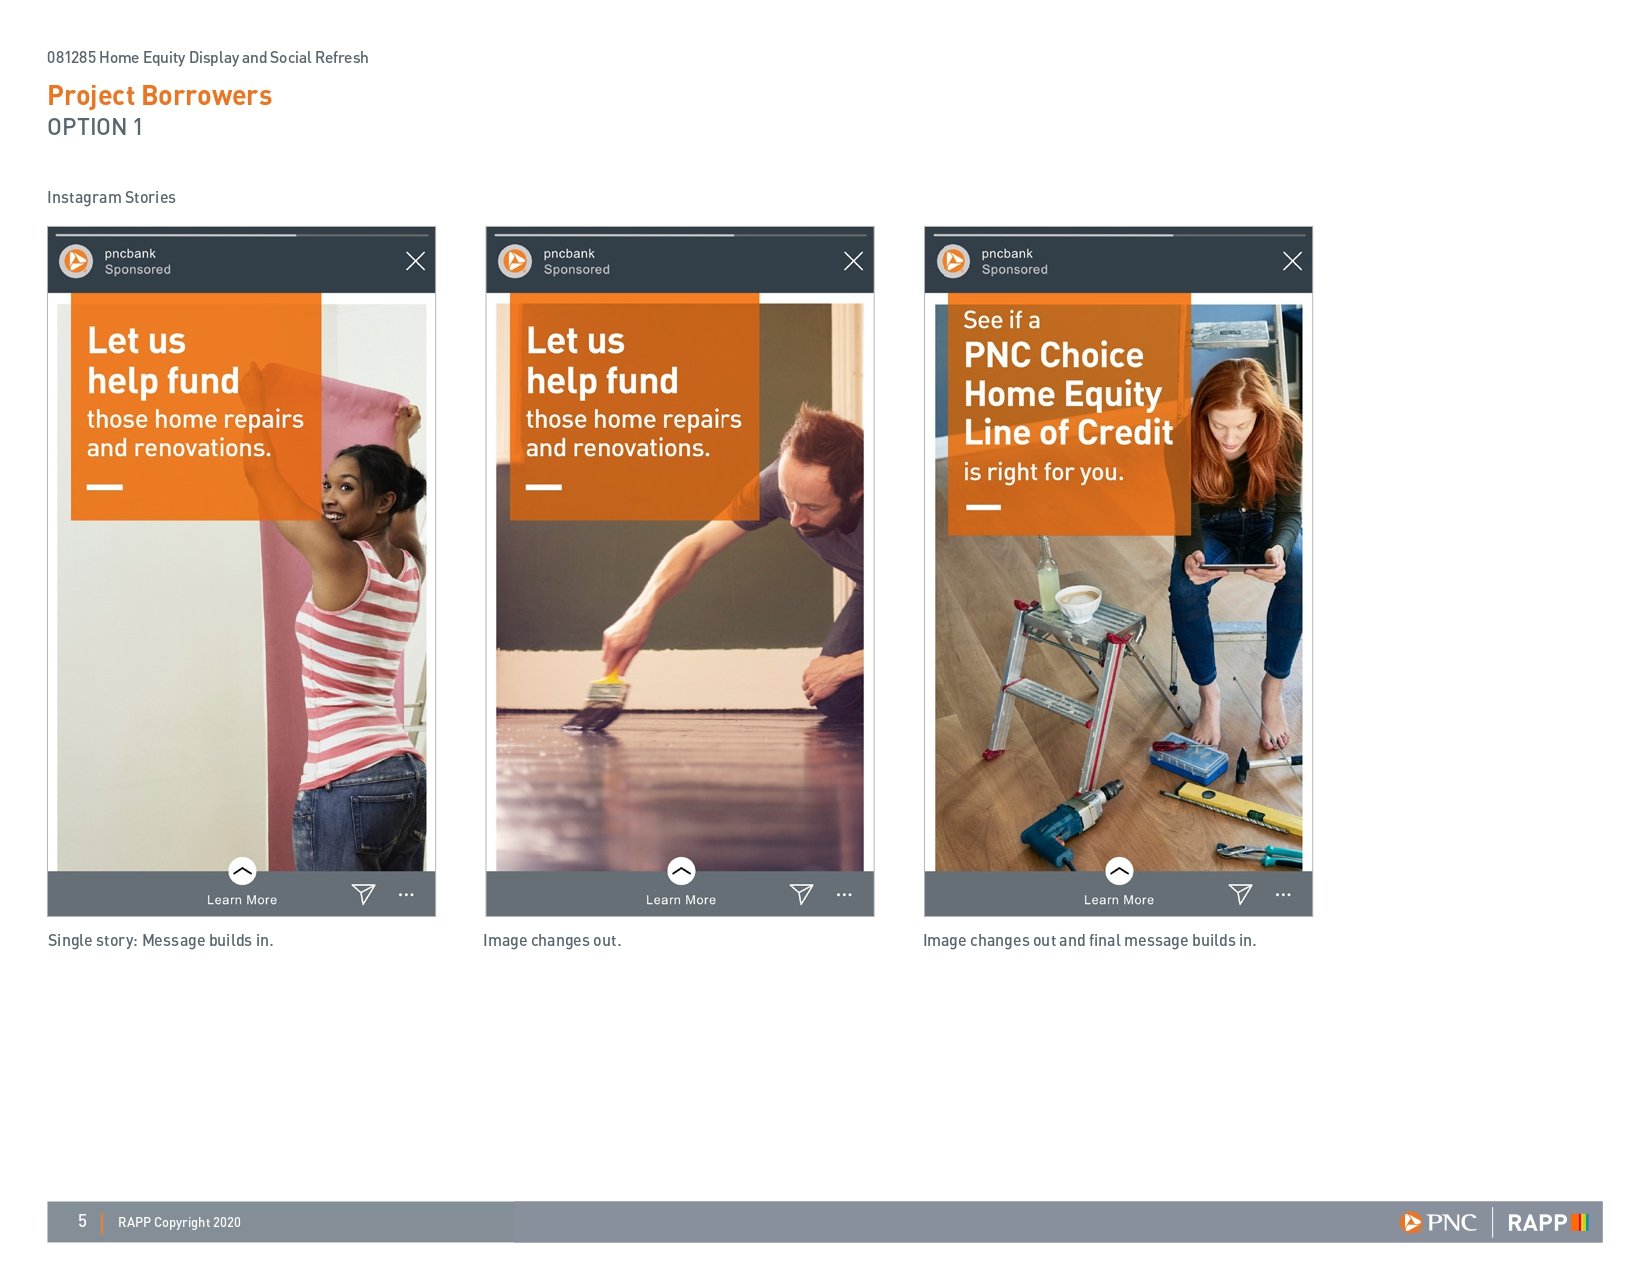This screenshot has height=1275, width=1650.
Task: Click the pncbank avatar in the first story
Action: click(76, 261)
